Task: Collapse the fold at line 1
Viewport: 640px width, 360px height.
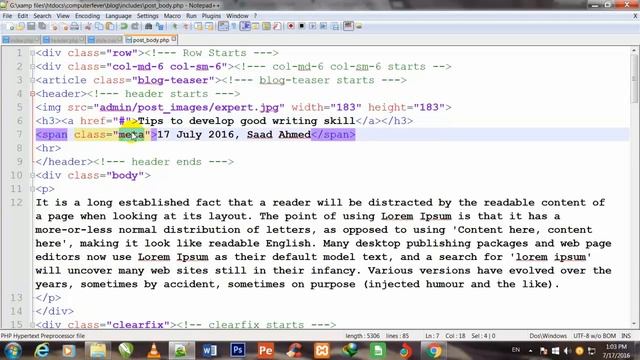Action: point(32,53)
